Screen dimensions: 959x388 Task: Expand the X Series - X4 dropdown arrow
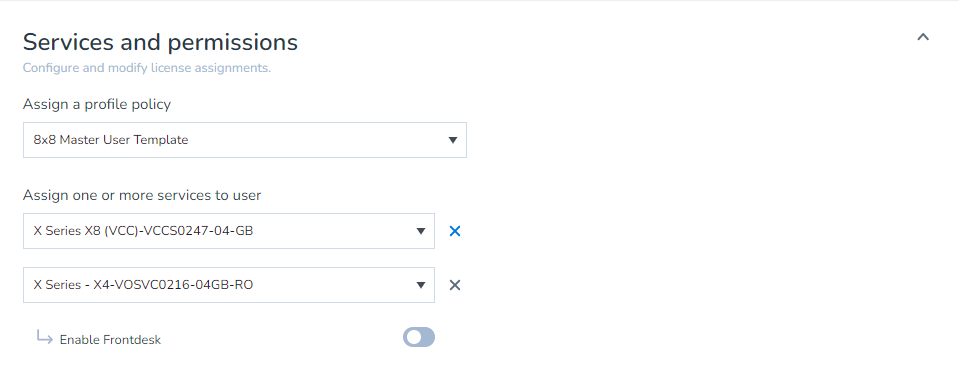click(421, 285)
